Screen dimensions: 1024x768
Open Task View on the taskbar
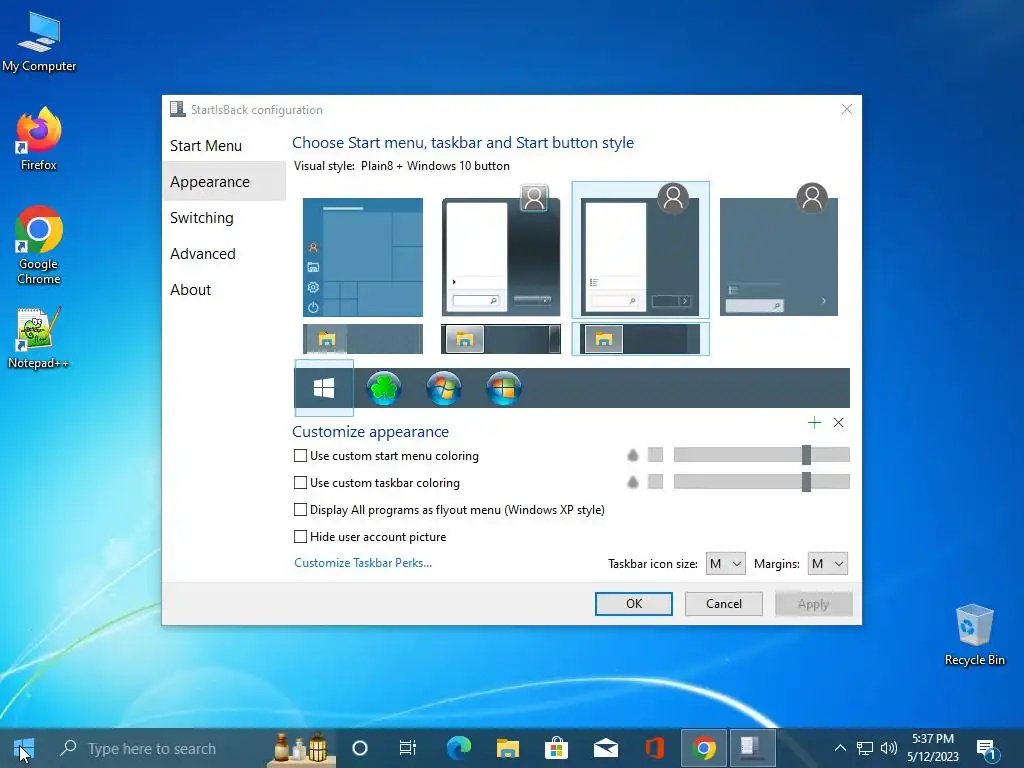click(408, 748)
